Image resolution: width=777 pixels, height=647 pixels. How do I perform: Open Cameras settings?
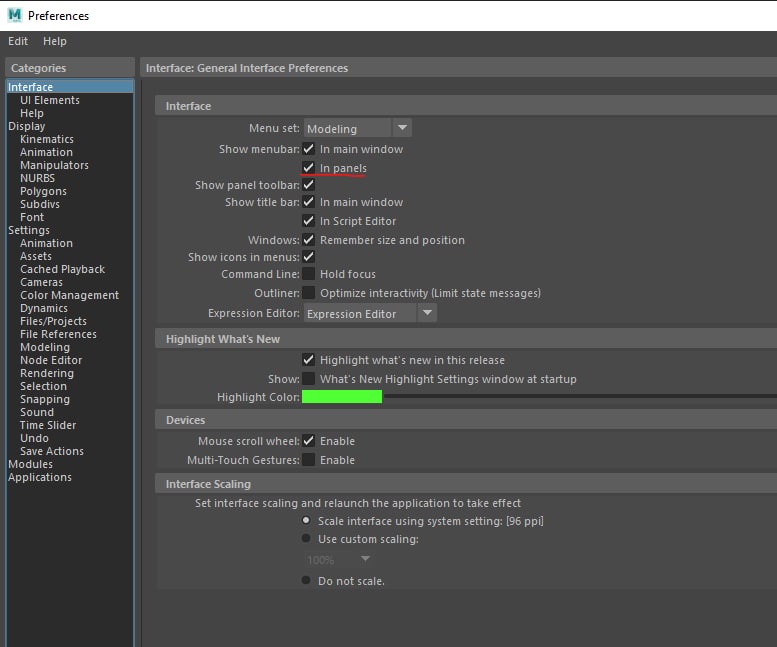[41, 282]
